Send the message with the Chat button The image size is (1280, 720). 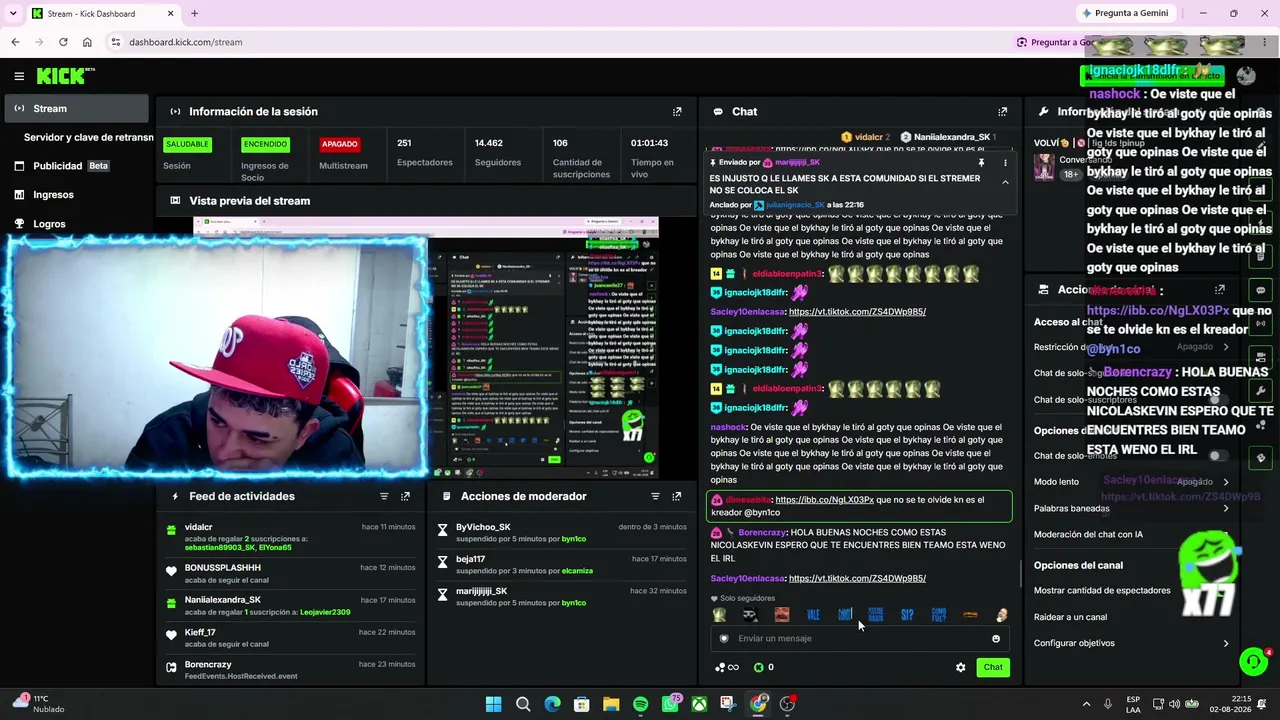[993, 667]
